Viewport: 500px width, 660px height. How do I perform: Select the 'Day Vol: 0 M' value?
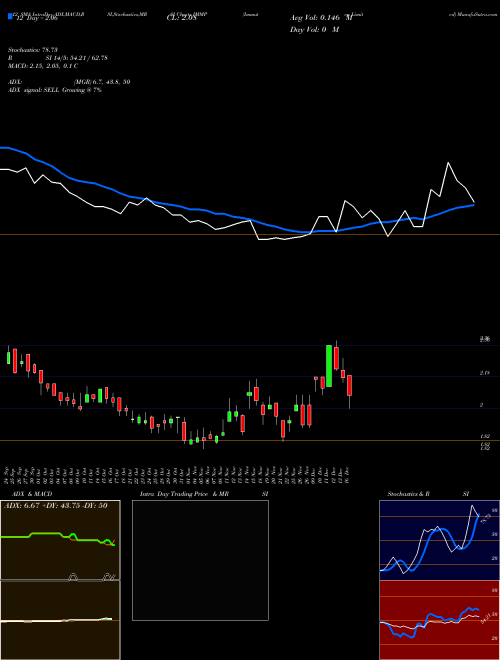(314, 30)
